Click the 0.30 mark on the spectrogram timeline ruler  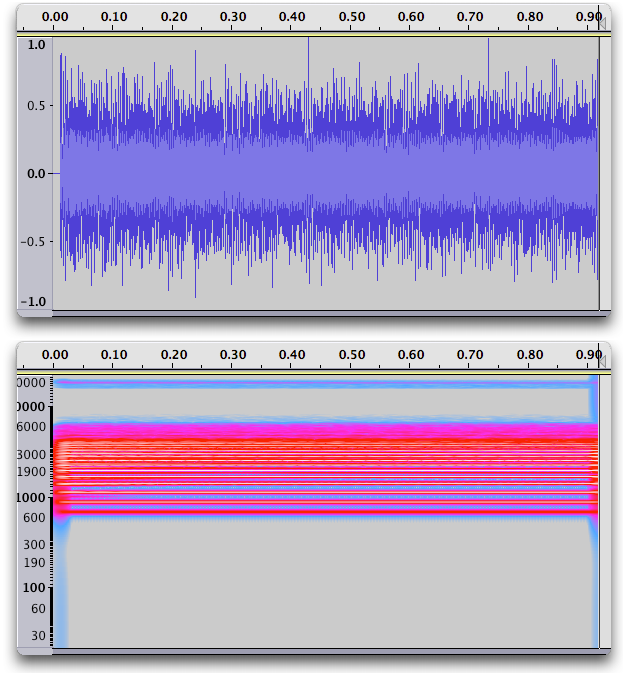pyautogui.click(x=233, y=354)
